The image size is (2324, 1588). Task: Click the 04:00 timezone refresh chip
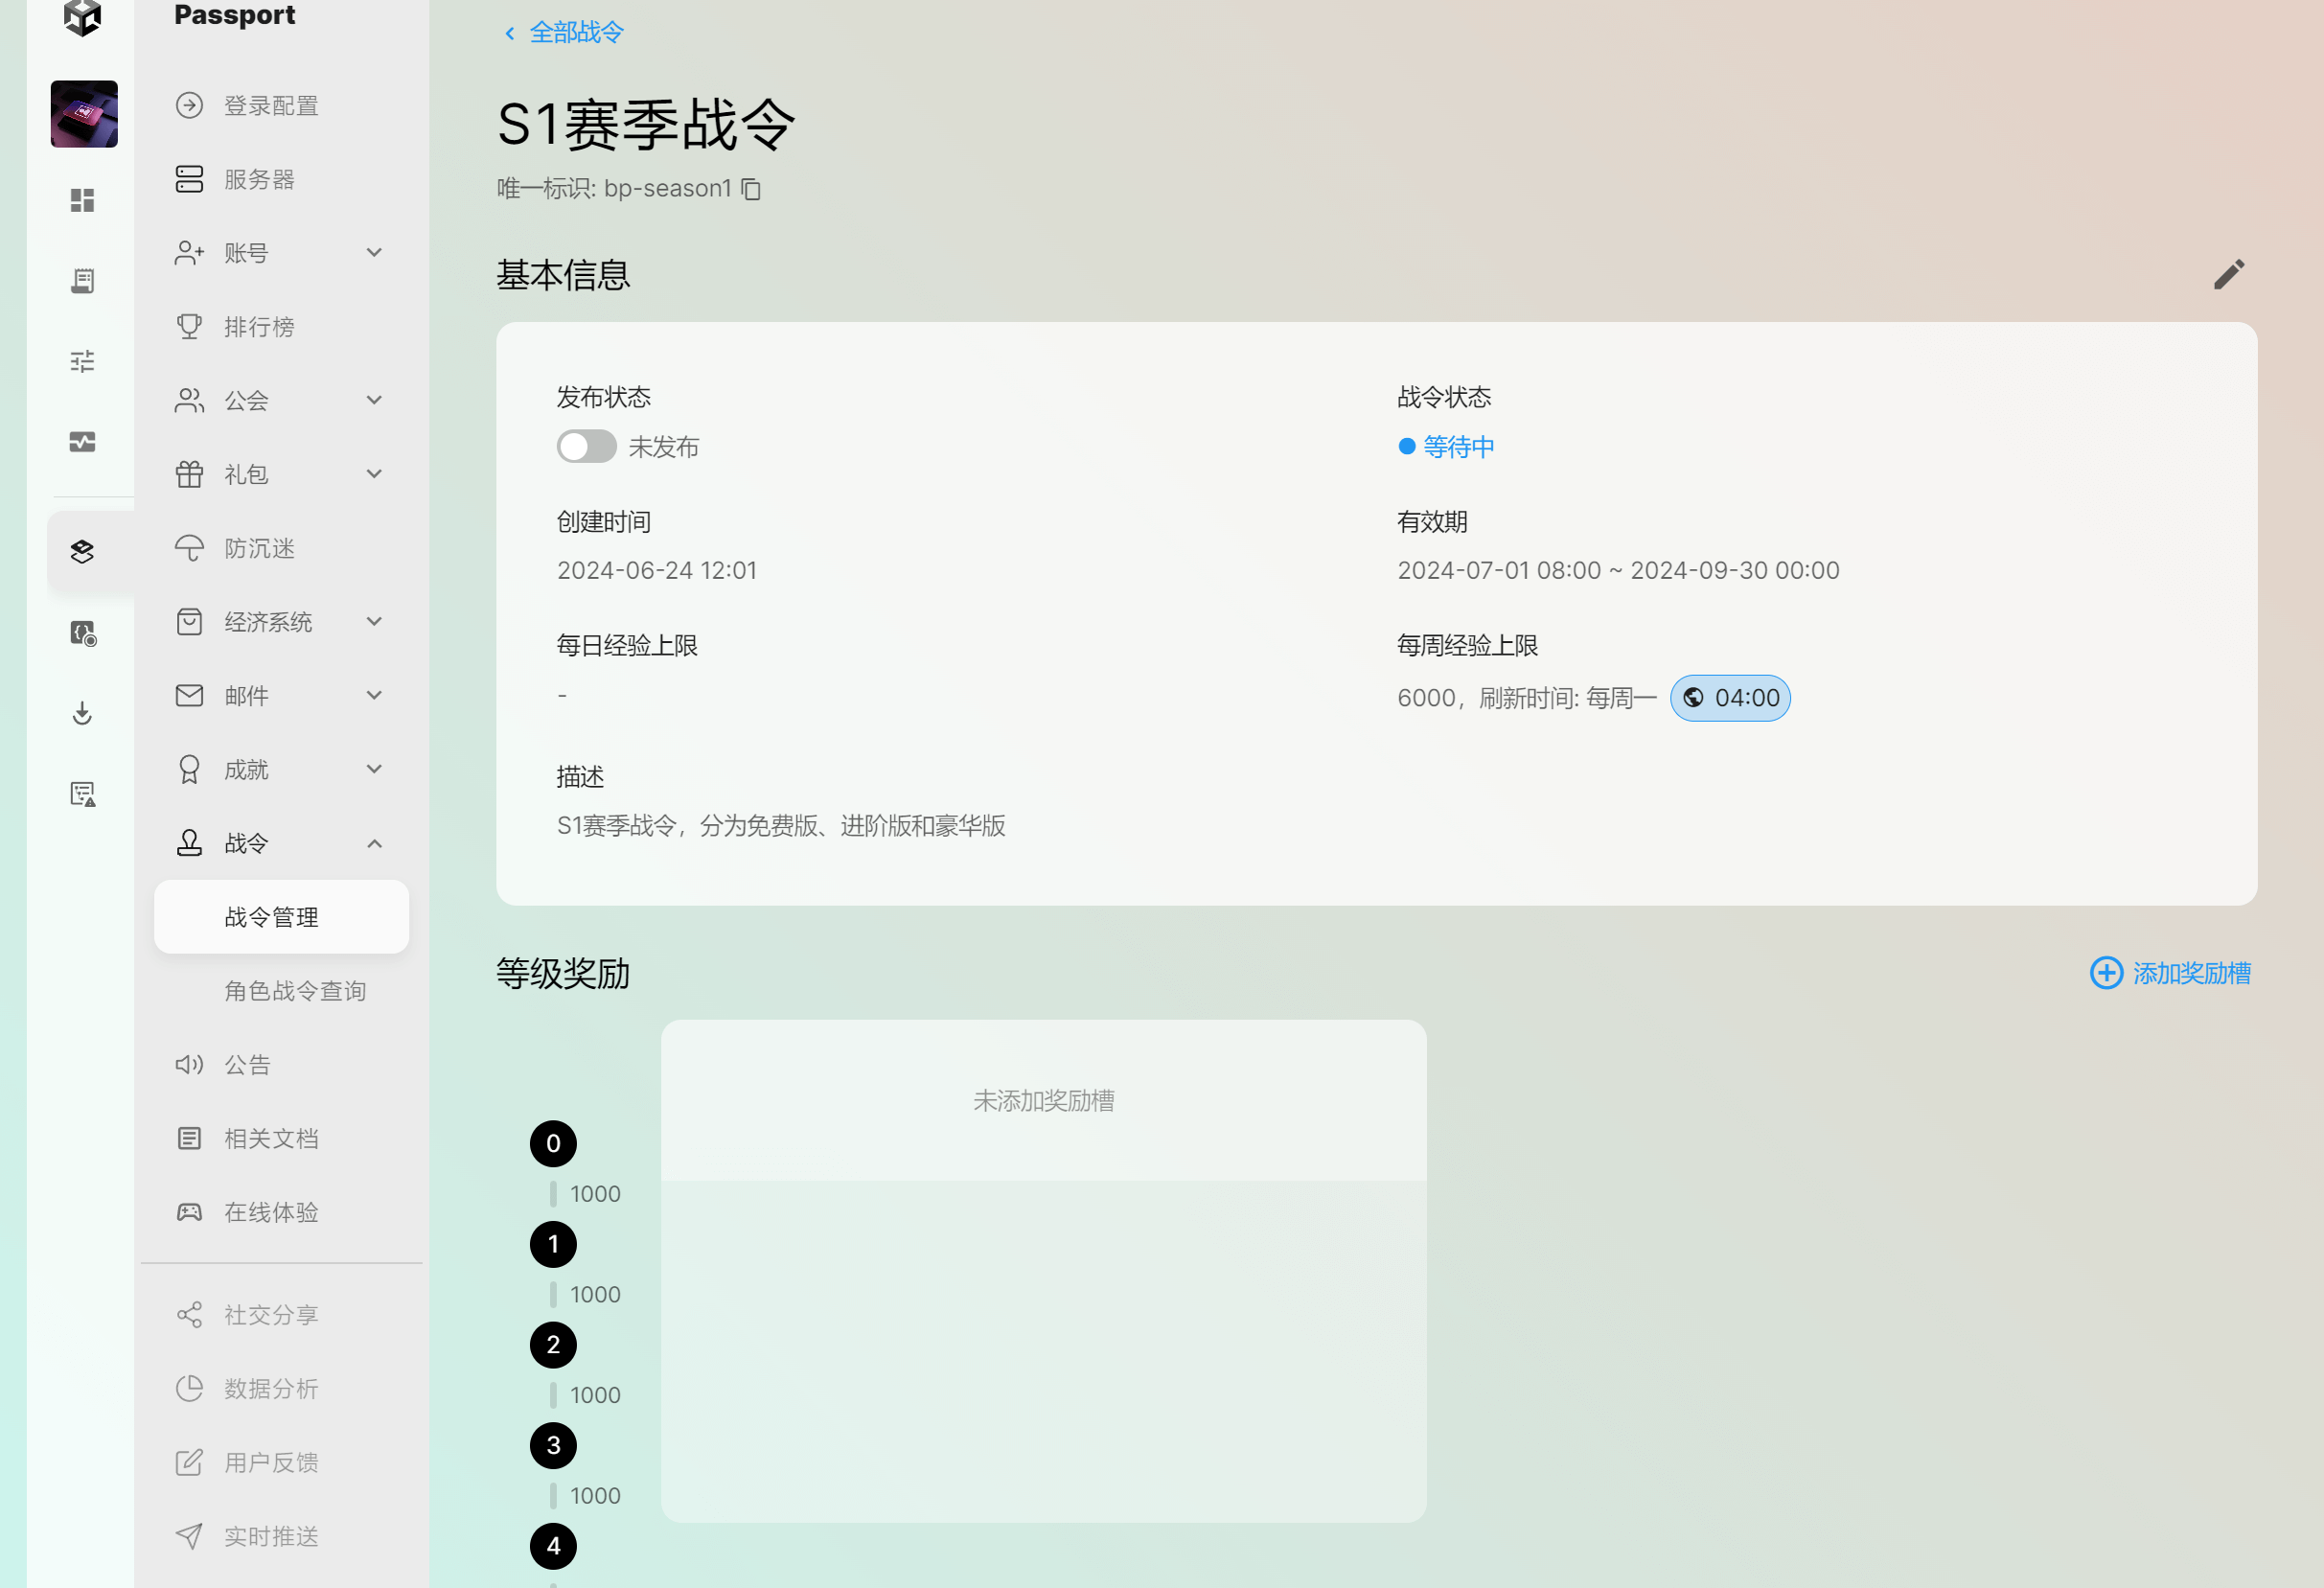click(x=1730, y=697)
